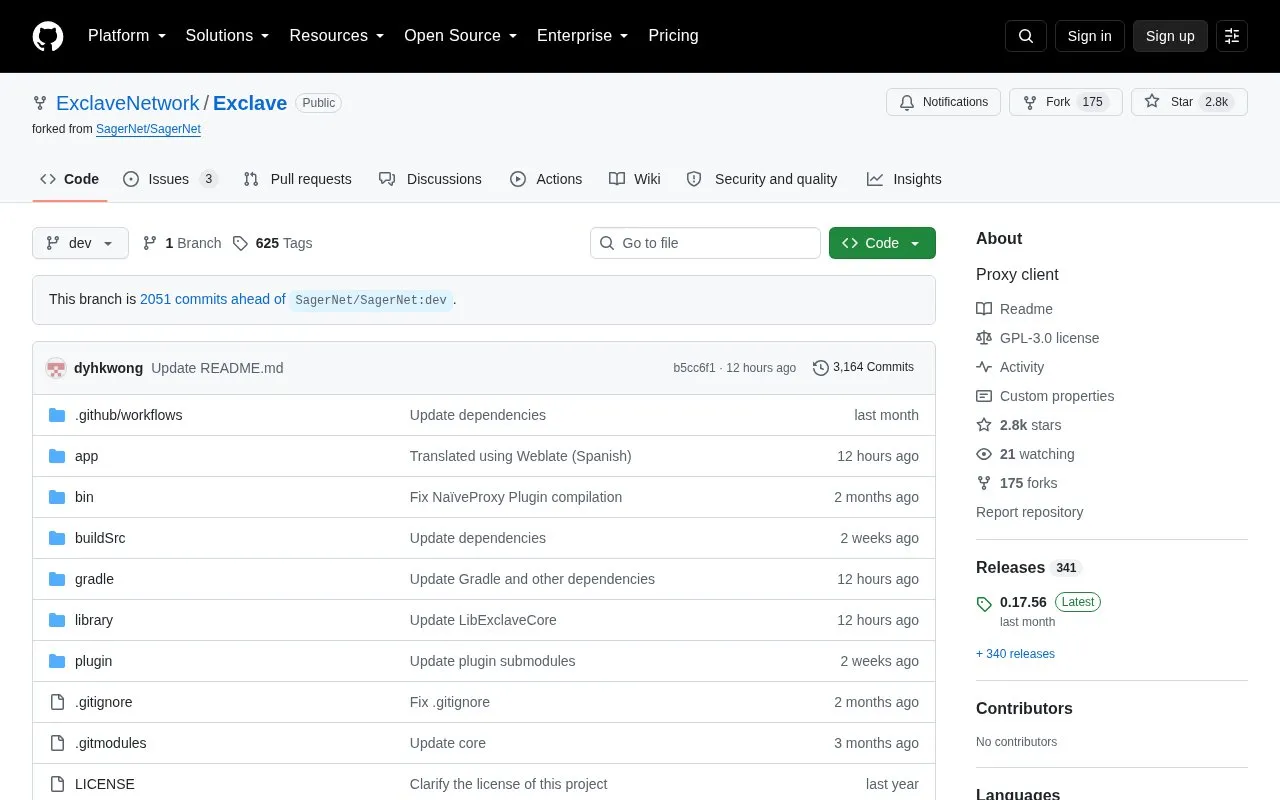Screen dimensions: 1280x800
Task: Click the Go to file field
Action: tap(705, 243)
